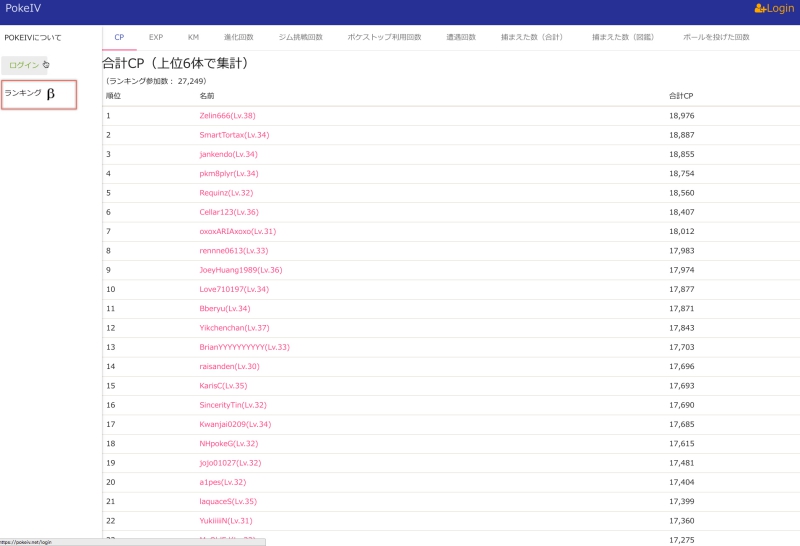This screenshot has width=800, height=546.
Task: Open the 進化回数 tab
Action: point(239,37)
